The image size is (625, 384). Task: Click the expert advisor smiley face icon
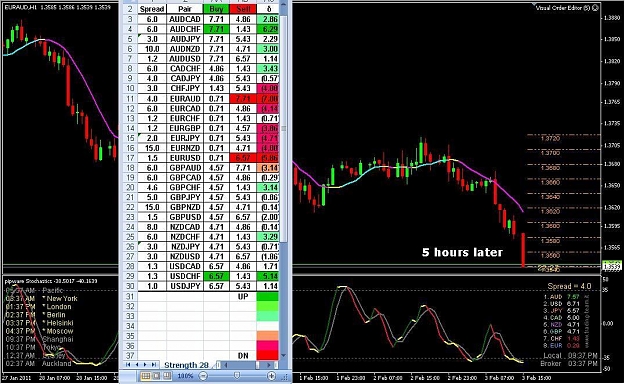[x=595, y=8]
